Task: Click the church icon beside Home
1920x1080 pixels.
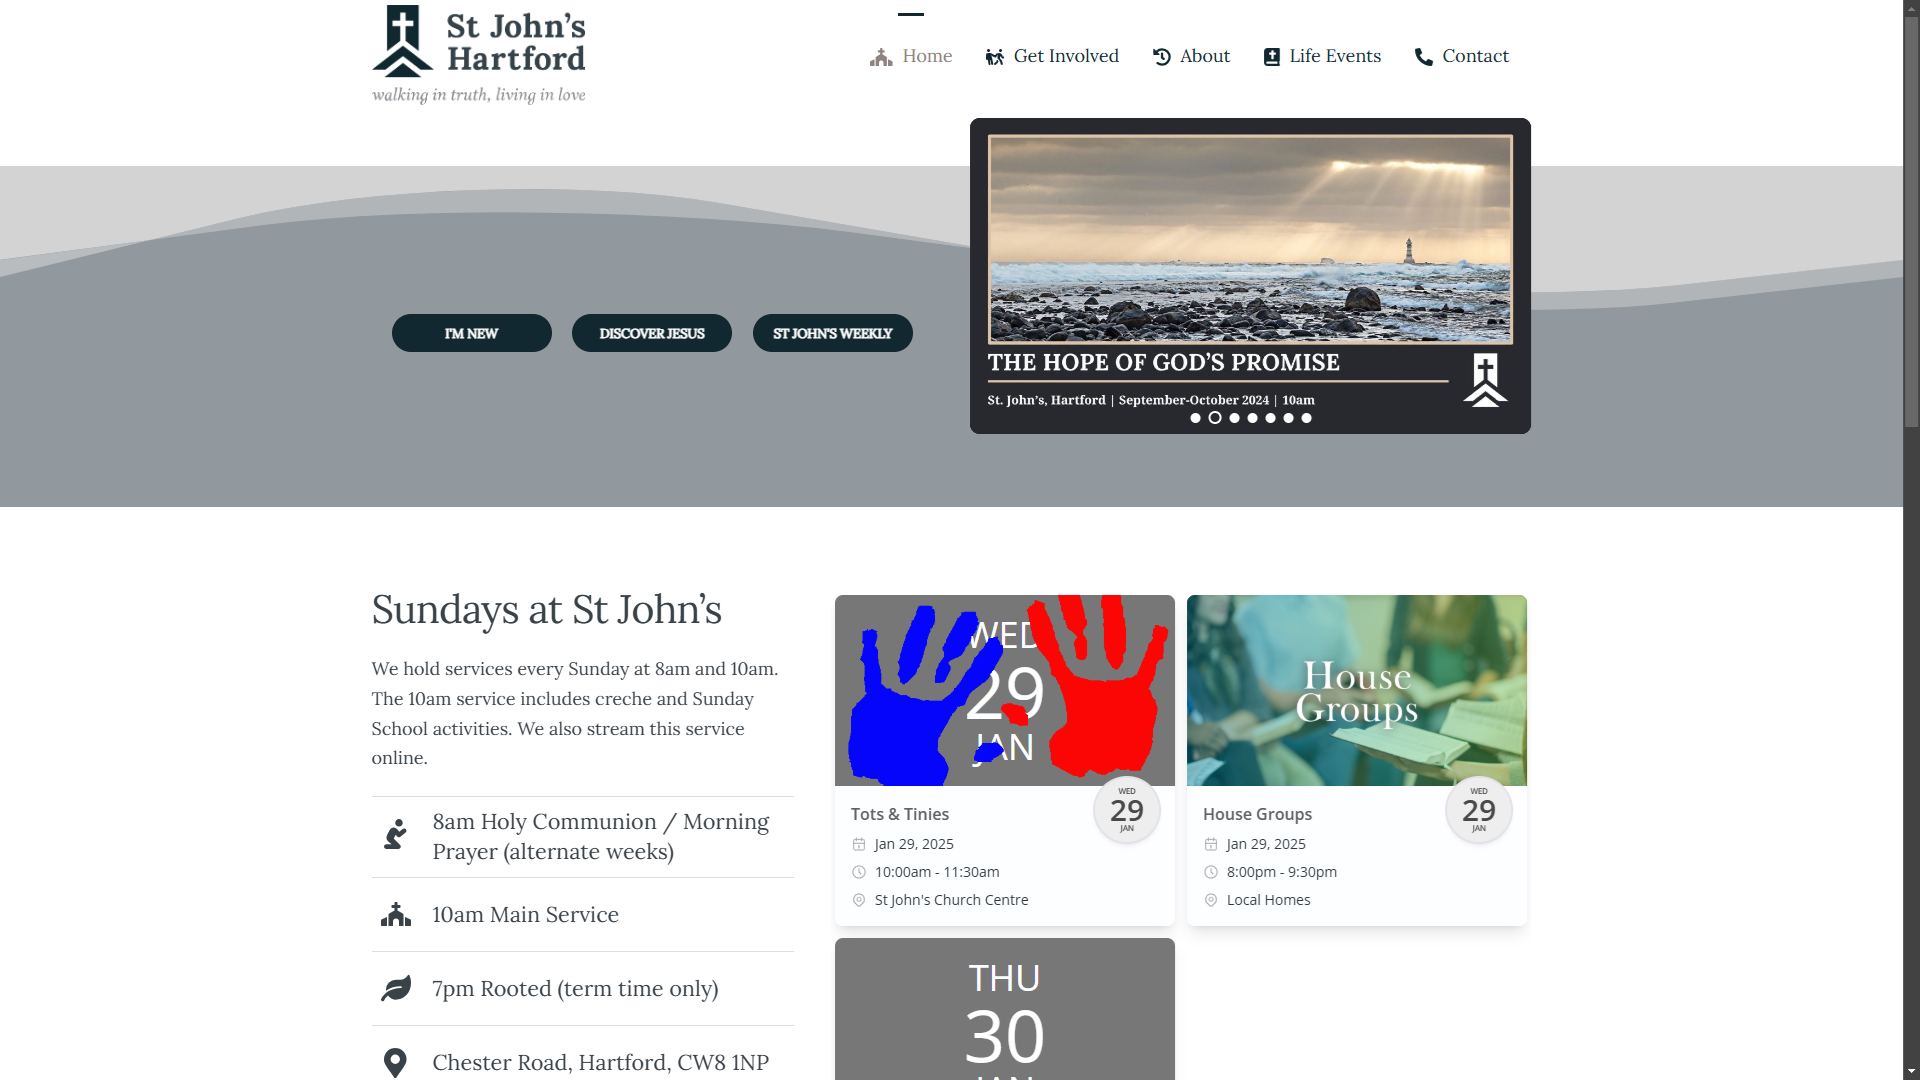Action: 880,57
